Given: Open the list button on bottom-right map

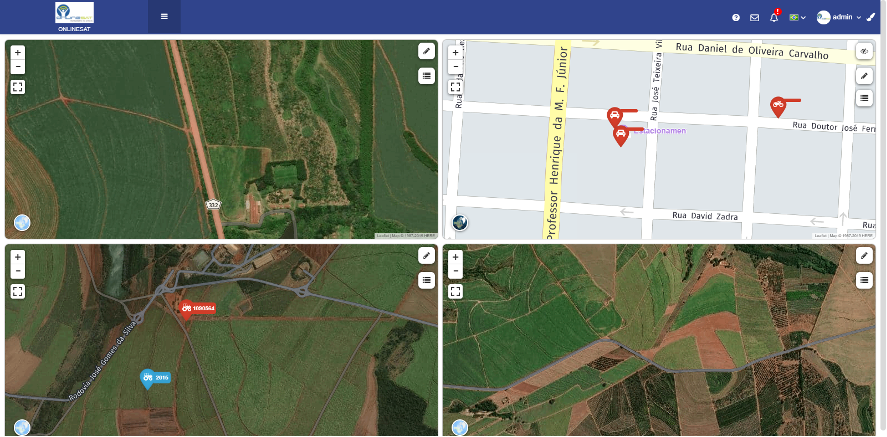Looking at the screenshot, I should coord(864,280).
